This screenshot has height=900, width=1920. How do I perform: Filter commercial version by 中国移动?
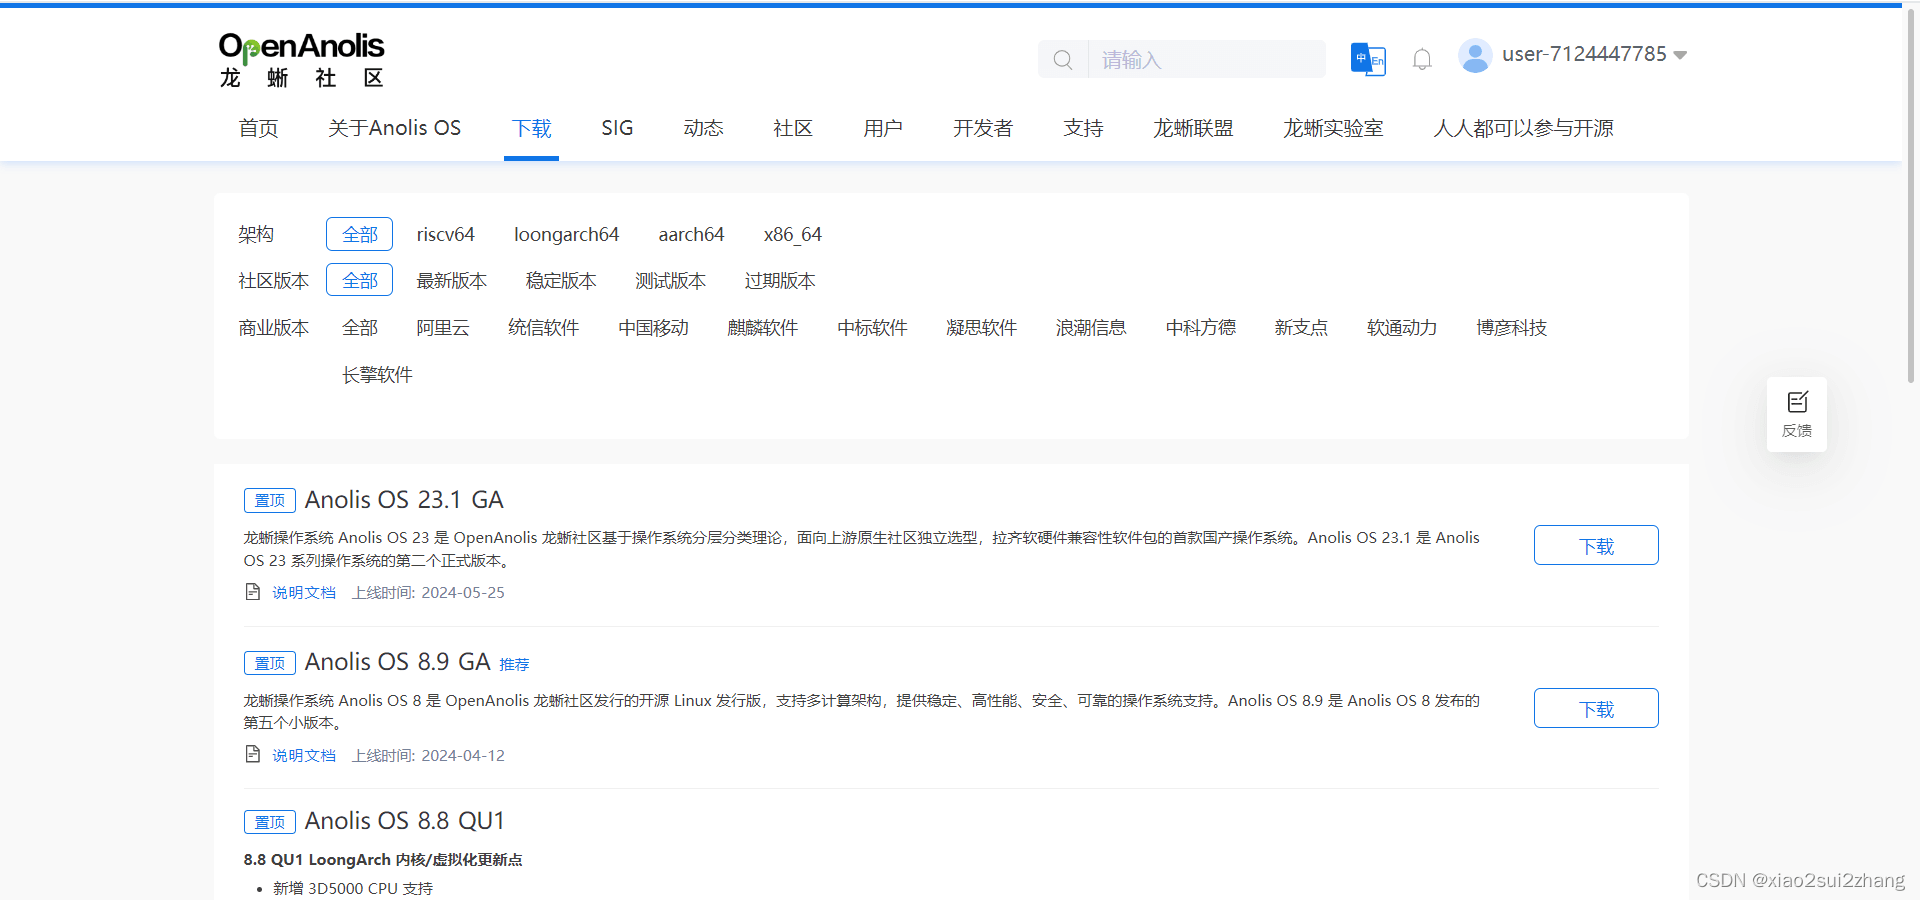[653, 328]
